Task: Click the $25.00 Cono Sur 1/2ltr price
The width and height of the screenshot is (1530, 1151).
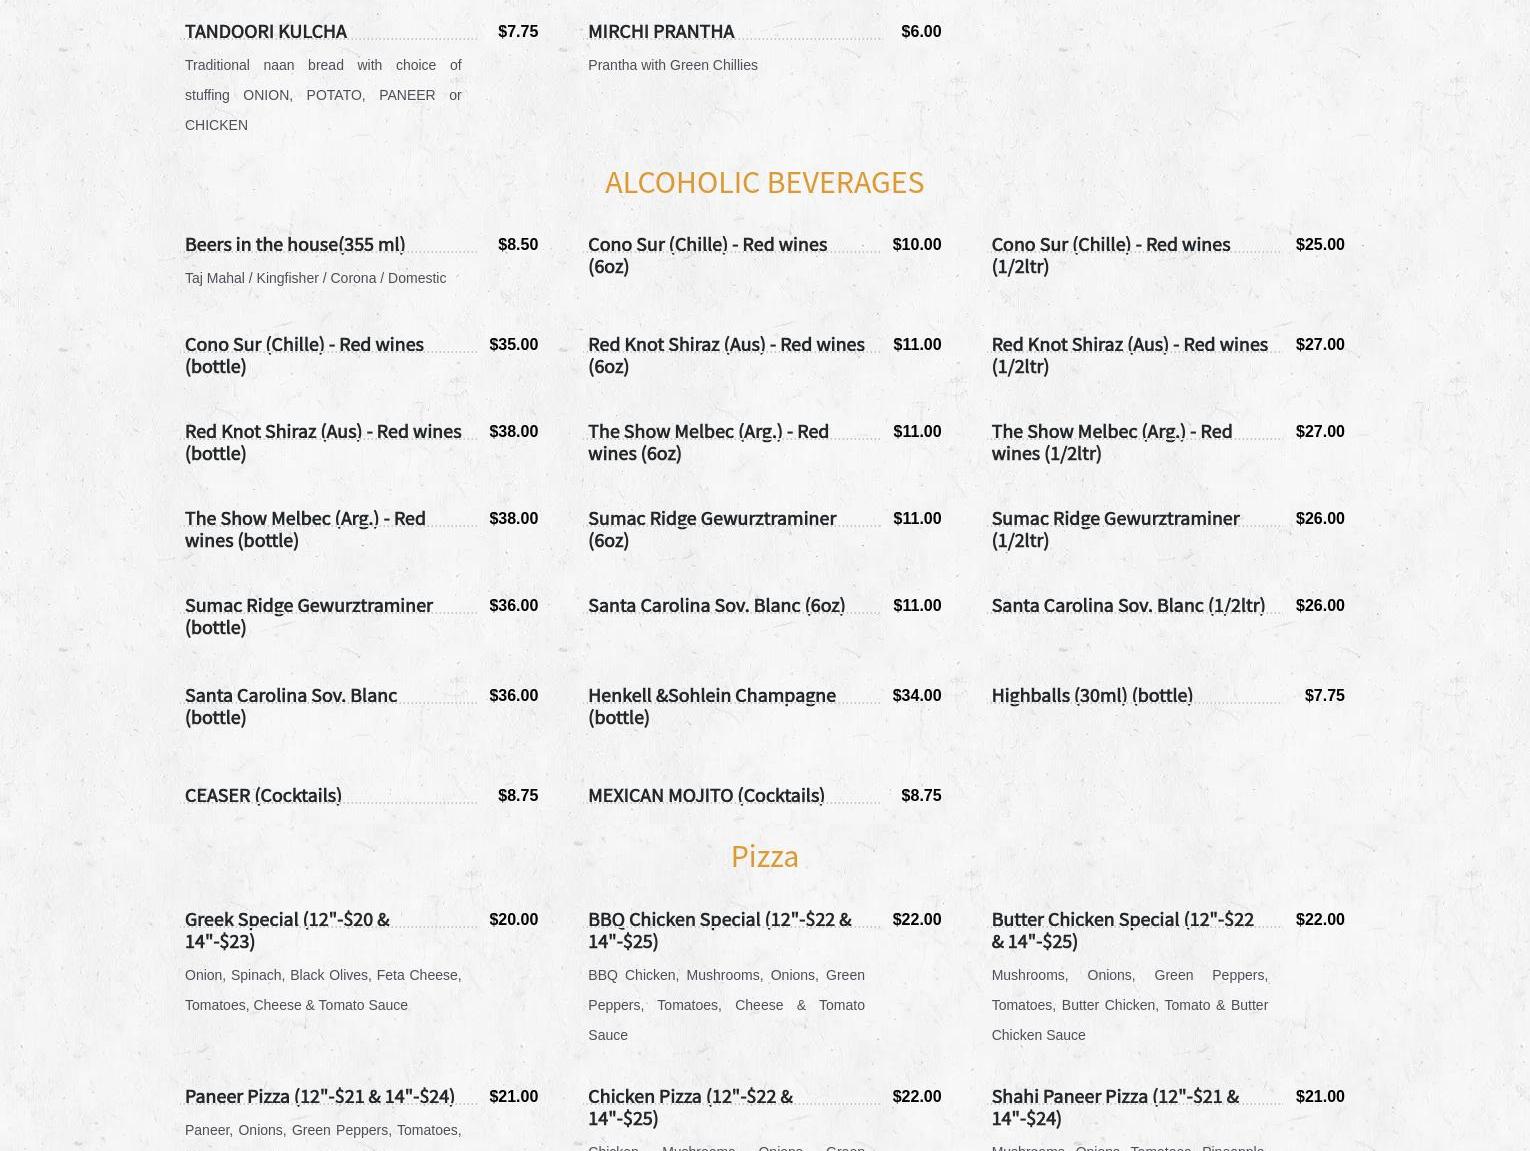Action: (x=1320, y=244)
